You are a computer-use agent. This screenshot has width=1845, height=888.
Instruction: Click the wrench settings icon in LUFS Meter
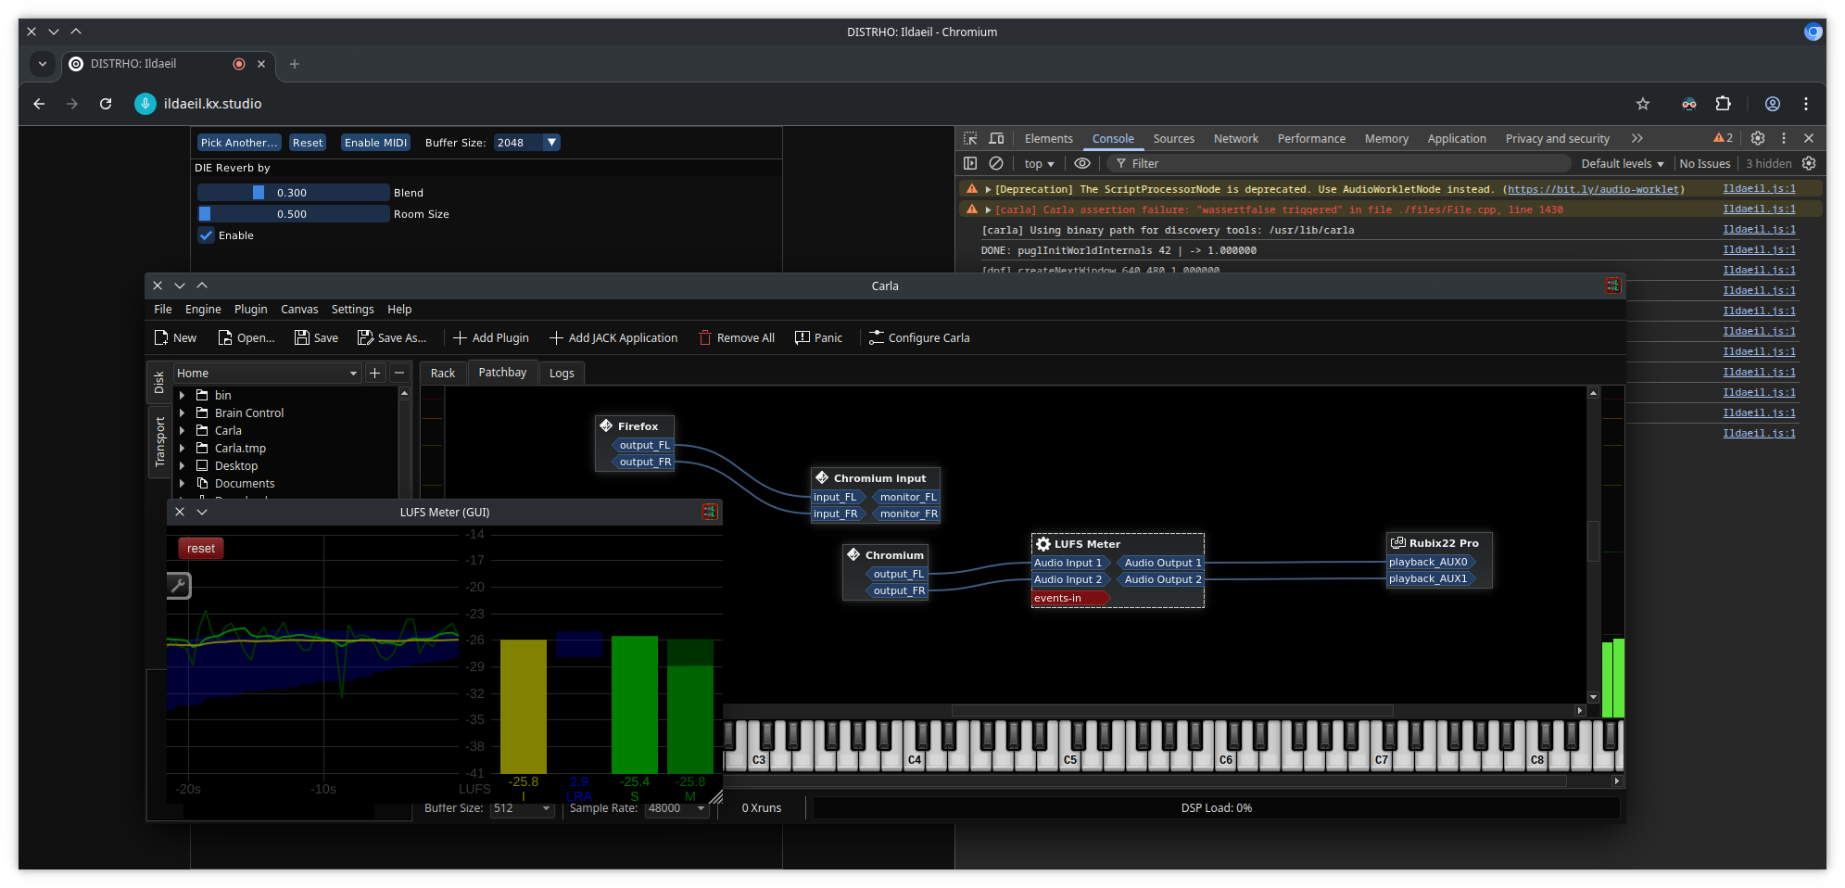click(179, 585)
